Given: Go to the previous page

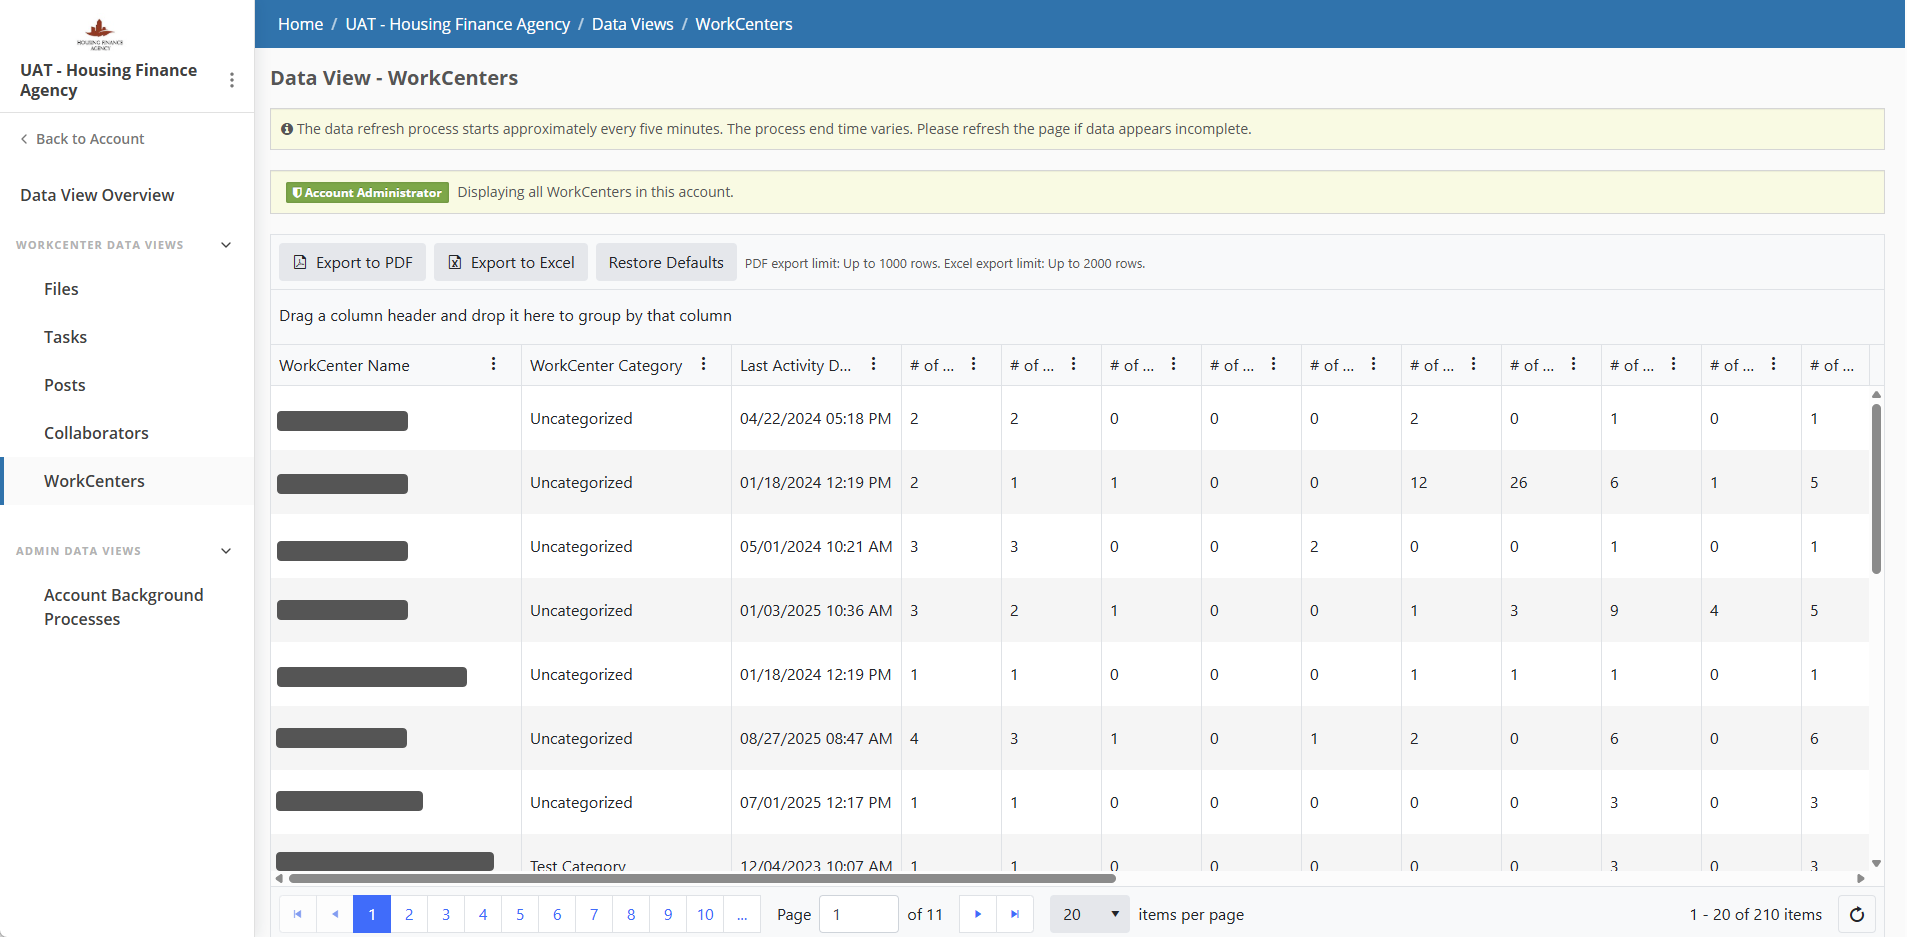Looking at the screenshot, I should pos(335,914).
